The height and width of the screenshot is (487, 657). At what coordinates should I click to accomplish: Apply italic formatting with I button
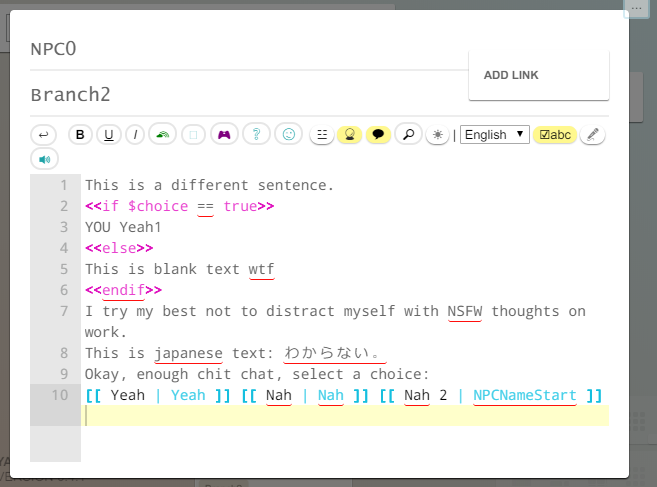point(135,135)
